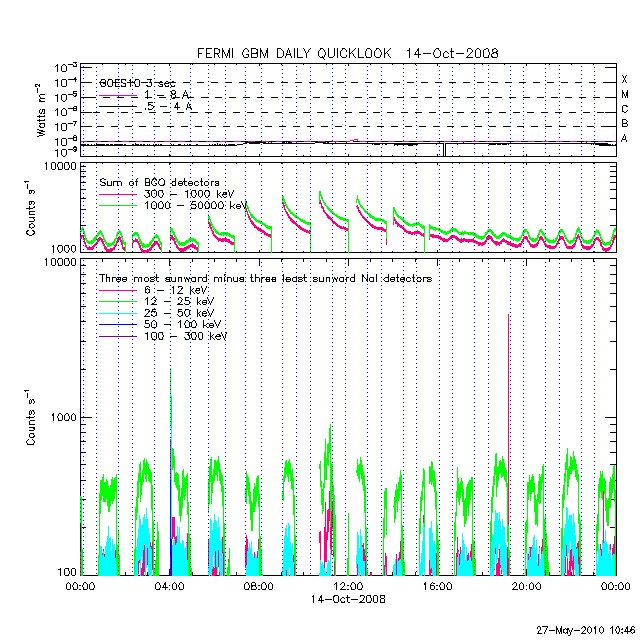
Task: Click the '100' tick label of the NaI panel
Action: click(67, 571)
